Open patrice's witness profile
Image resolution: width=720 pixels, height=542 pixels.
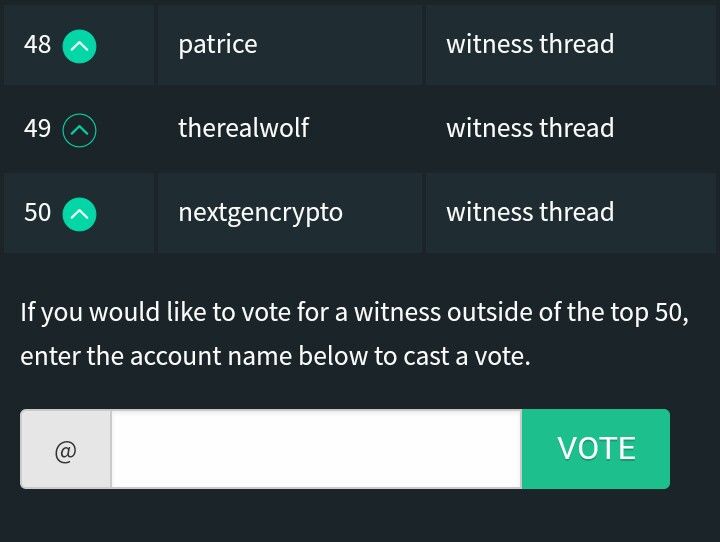pyautogui.click(x=217, y=45)
